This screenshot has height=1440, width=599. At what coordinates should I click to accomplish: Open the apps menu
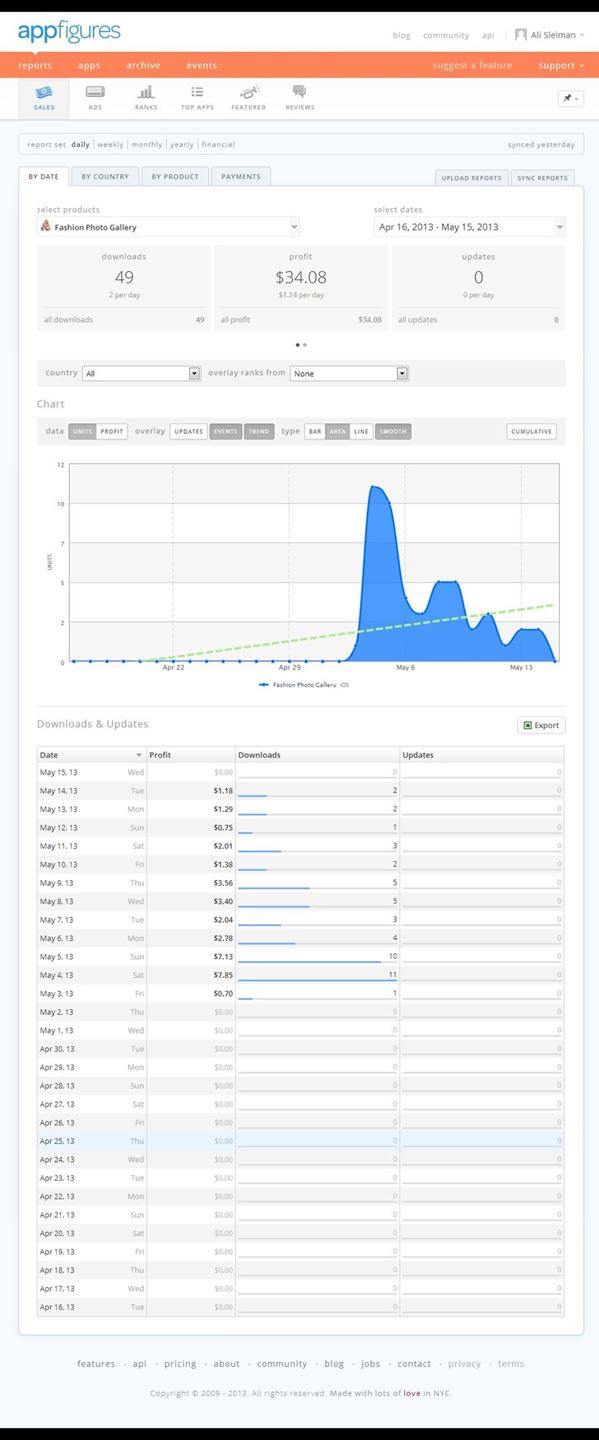coord(89,65)
